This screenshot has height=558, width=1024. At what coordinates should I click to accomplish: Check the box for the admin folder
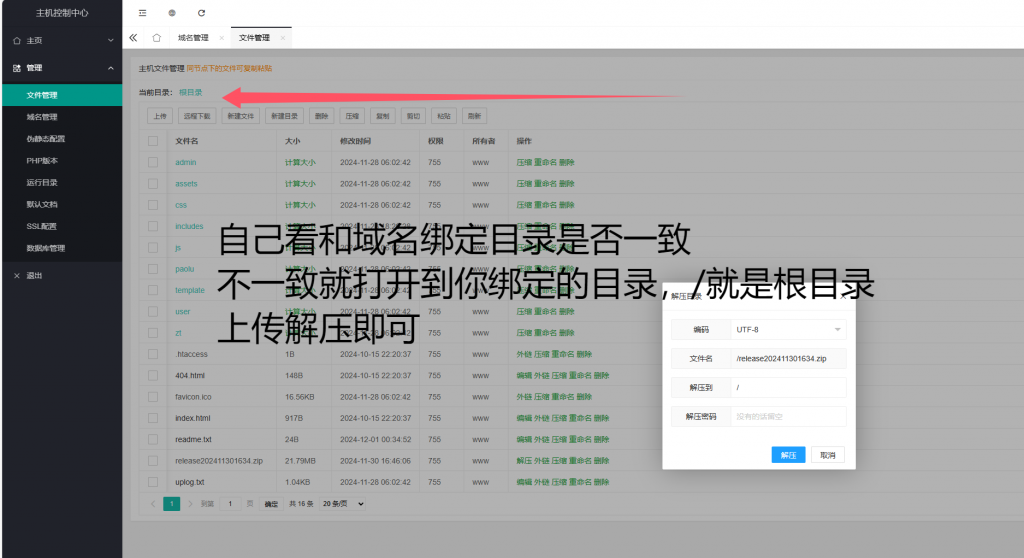click(x=153, y=162)
